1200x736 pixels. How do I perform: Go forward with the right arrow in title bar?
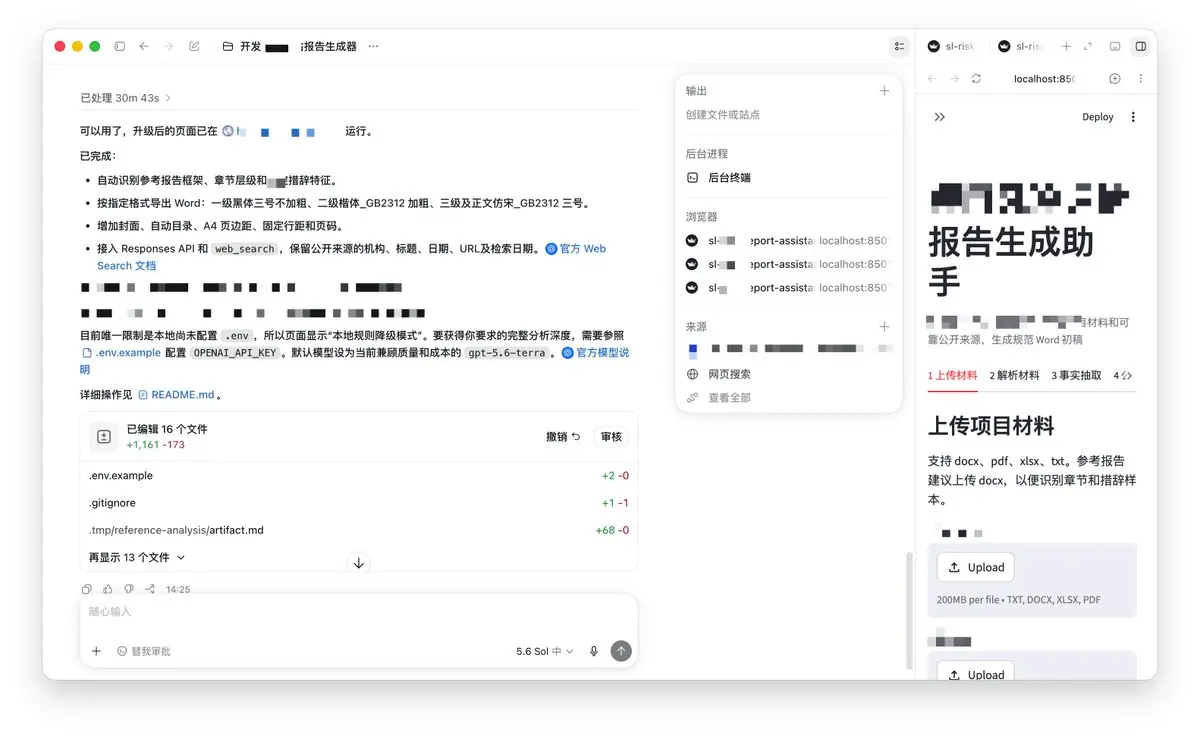click(169, 46)
